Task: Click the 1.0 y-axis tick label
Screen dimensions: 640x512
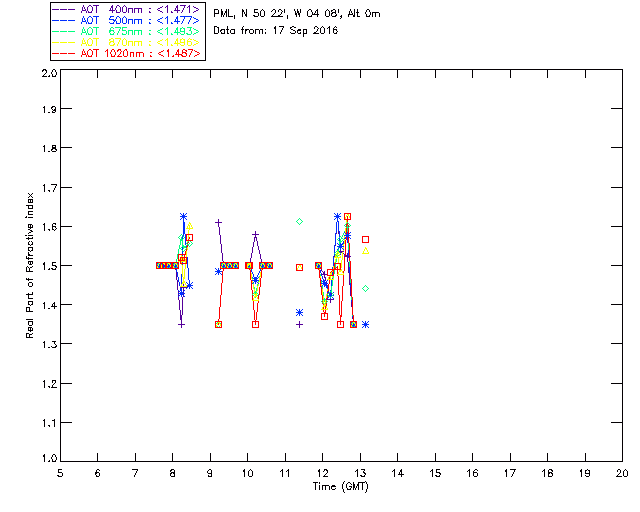Action: tap(49, 458)
